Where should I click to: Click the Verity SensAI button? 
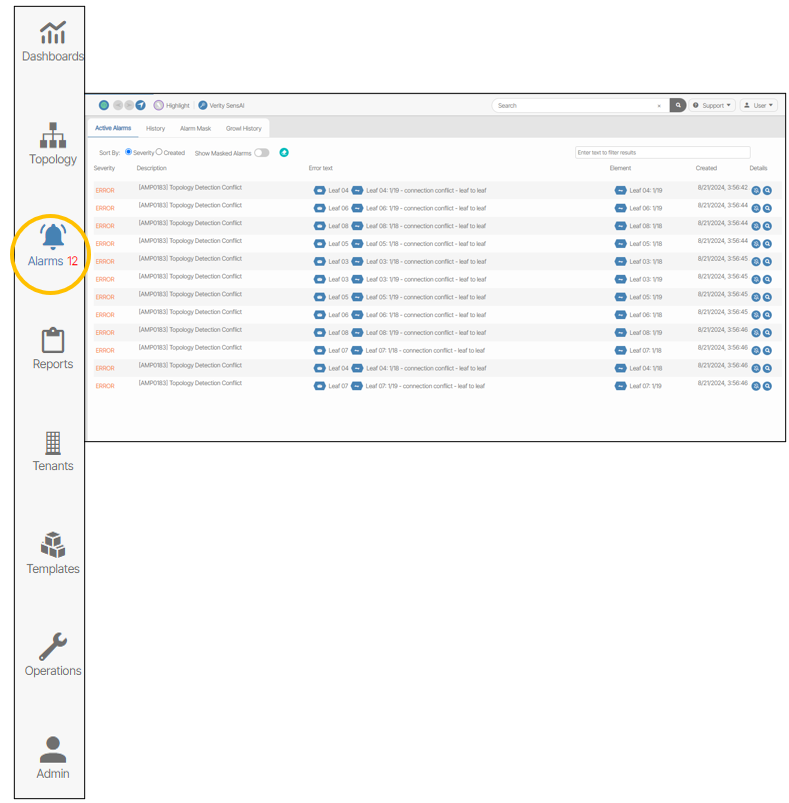(221, 105)
